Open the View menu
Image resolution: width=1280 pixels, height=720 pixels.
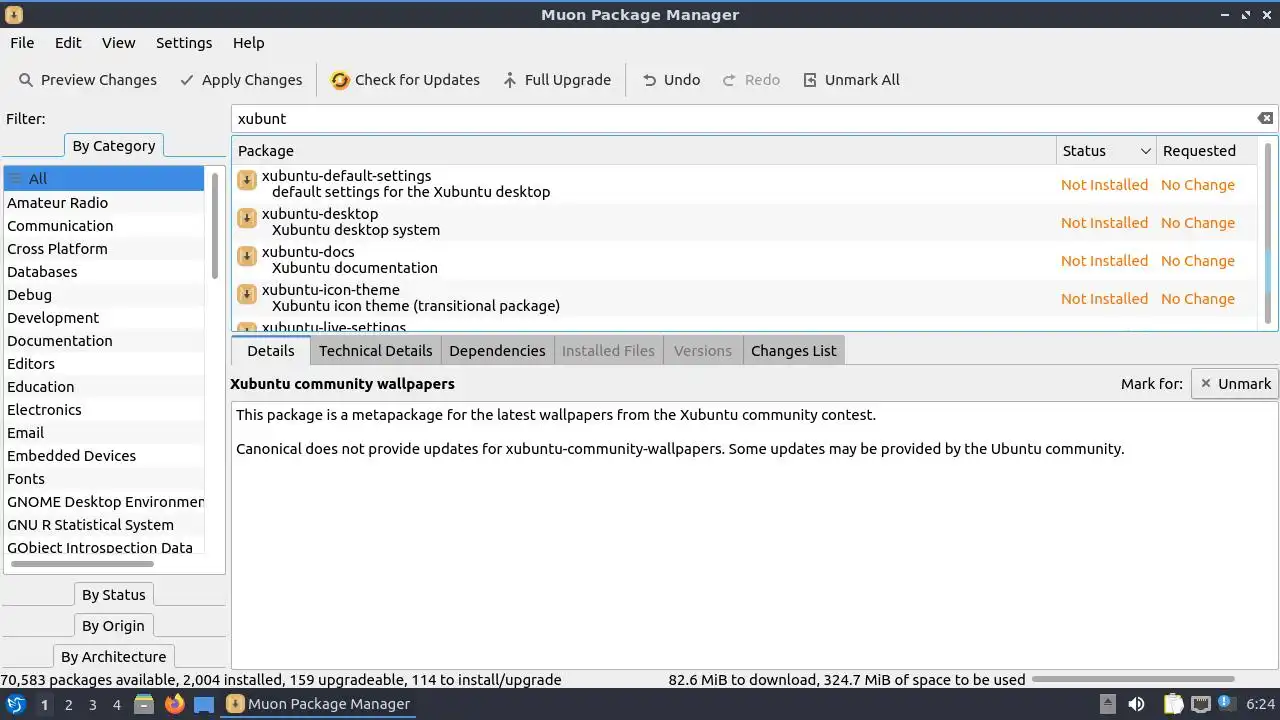coord(118,43)
